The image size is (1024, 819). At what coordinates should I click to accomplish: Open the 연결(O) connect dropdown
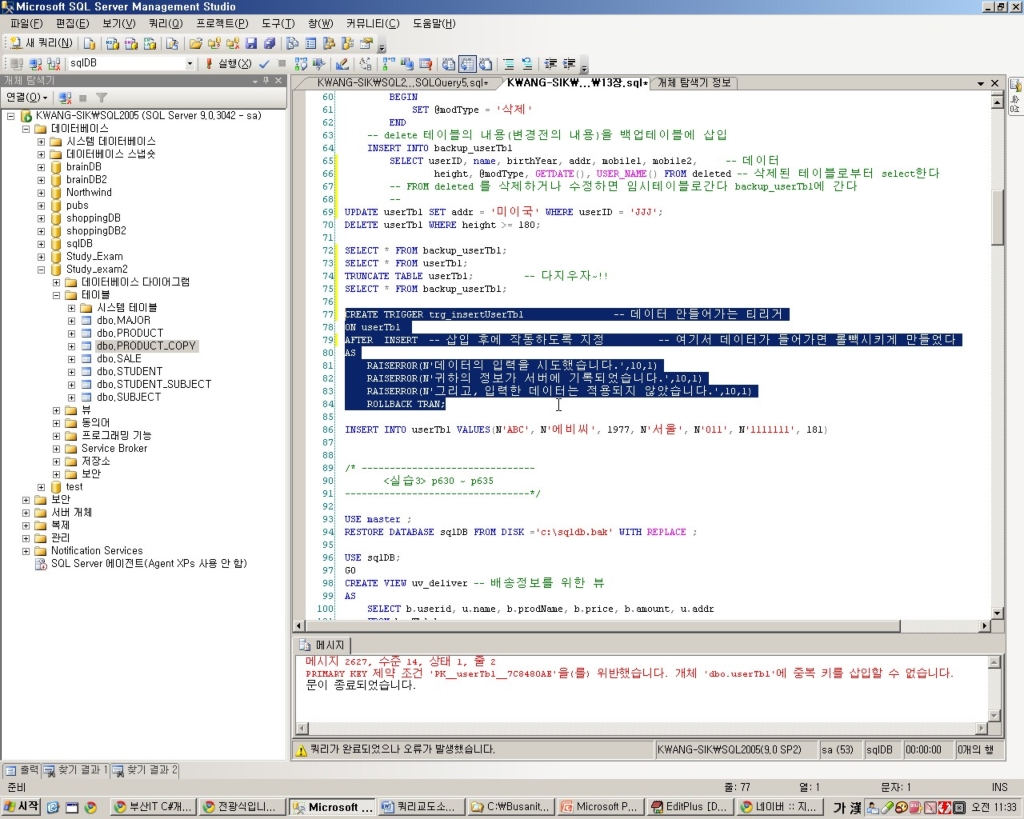(x=26, y=97)
